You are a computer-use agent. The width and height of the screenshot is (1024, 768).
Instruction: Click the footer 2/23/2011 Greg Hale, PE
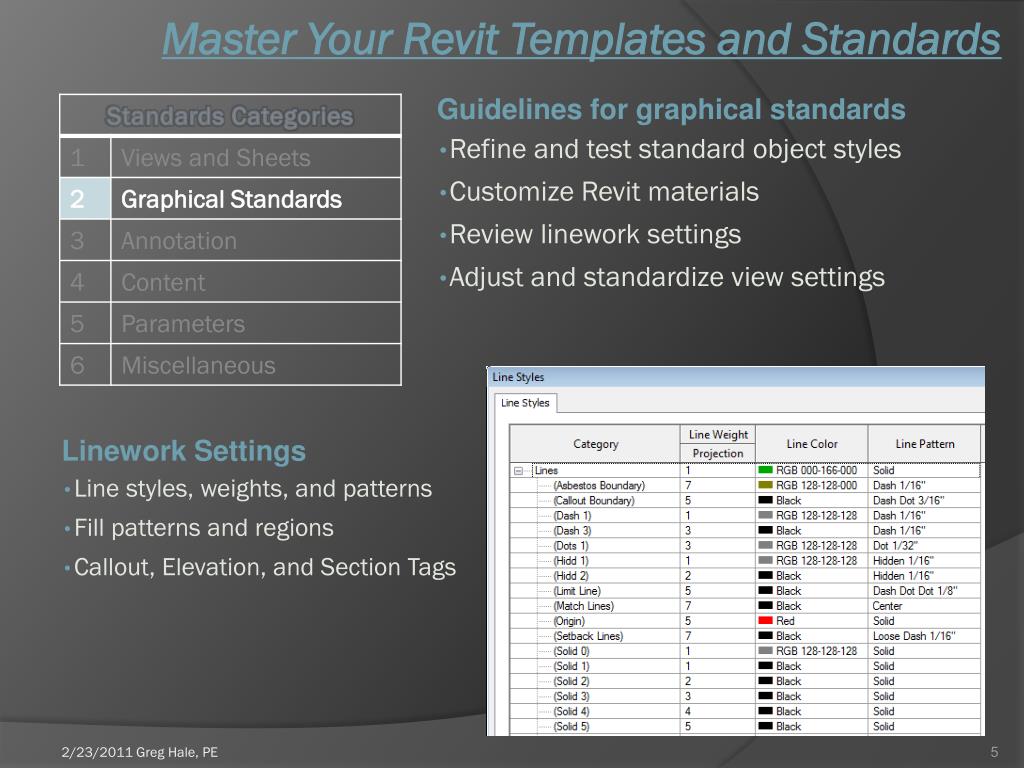click(x=140, y=752)
